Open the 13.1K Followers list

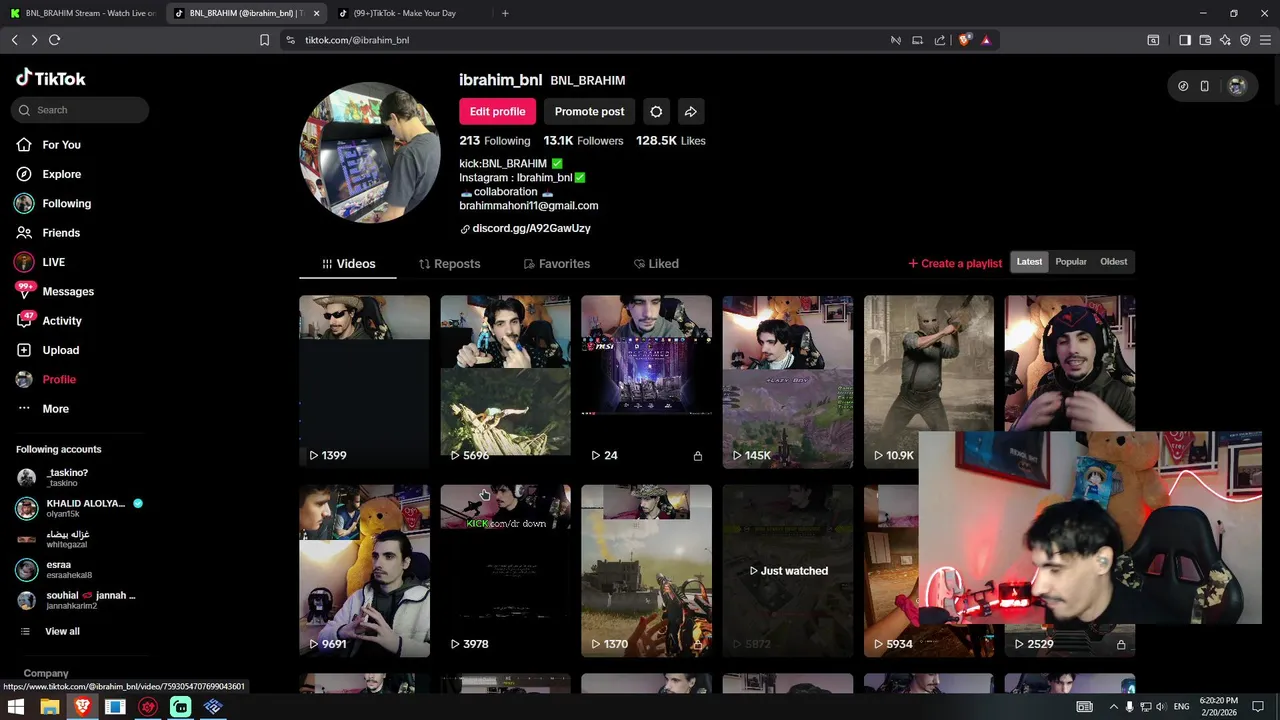point(583,141)
